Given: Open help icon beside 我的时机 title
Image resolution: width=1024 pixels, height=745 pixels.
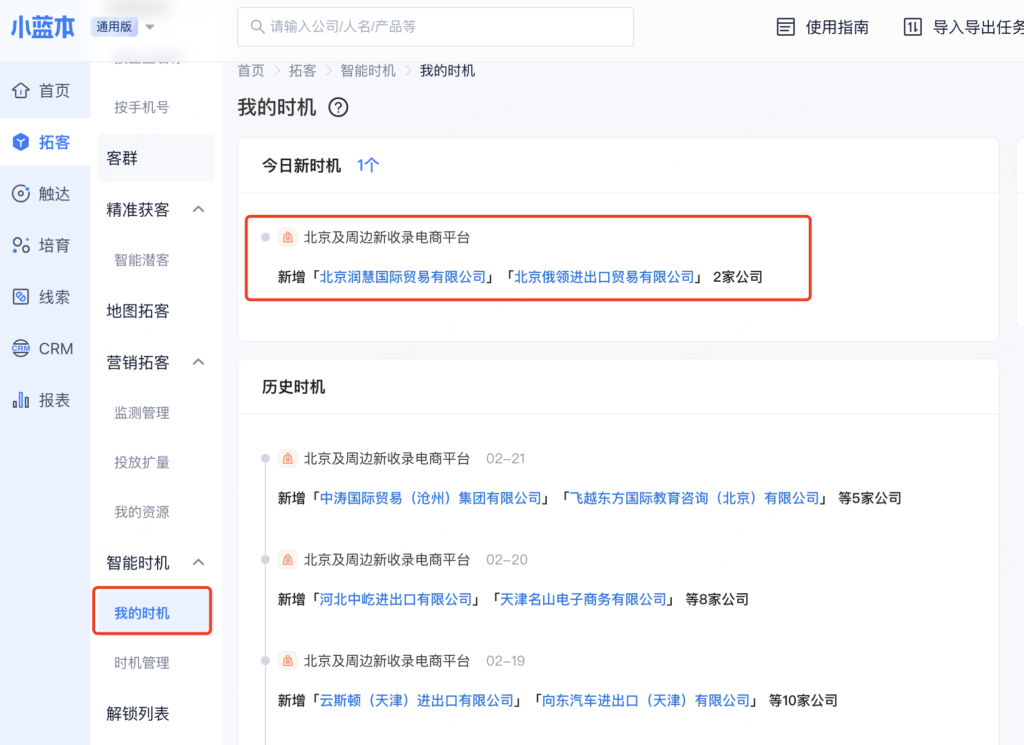Looking at the screenshot, I should 338,107.
